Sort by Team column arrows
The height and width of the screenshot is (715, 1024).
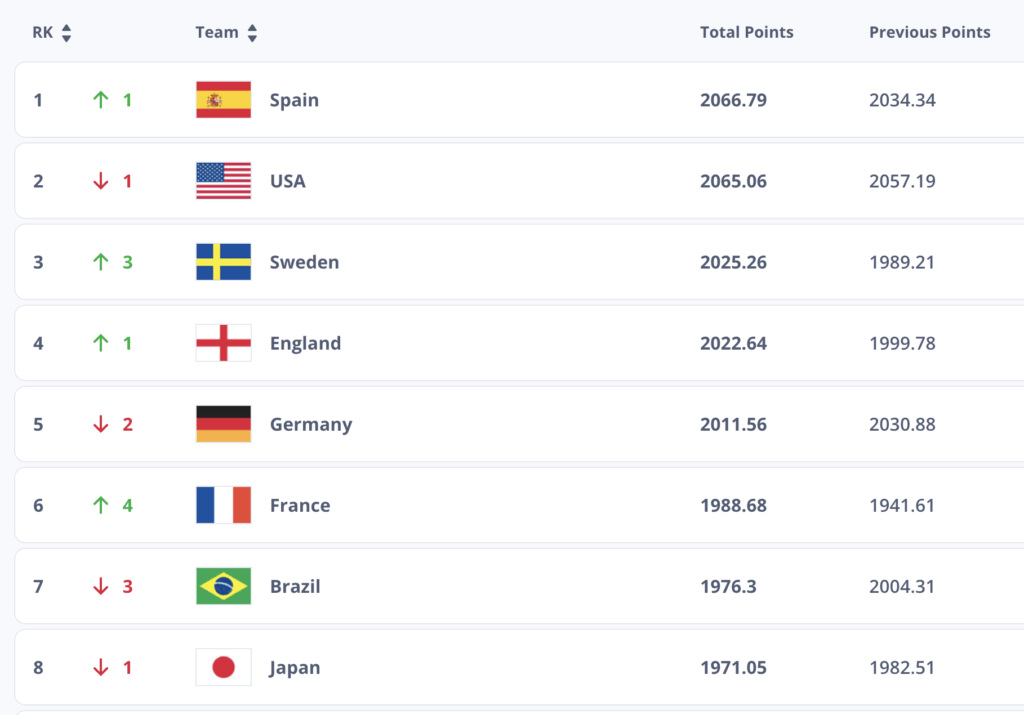click(x=252, y=33)
